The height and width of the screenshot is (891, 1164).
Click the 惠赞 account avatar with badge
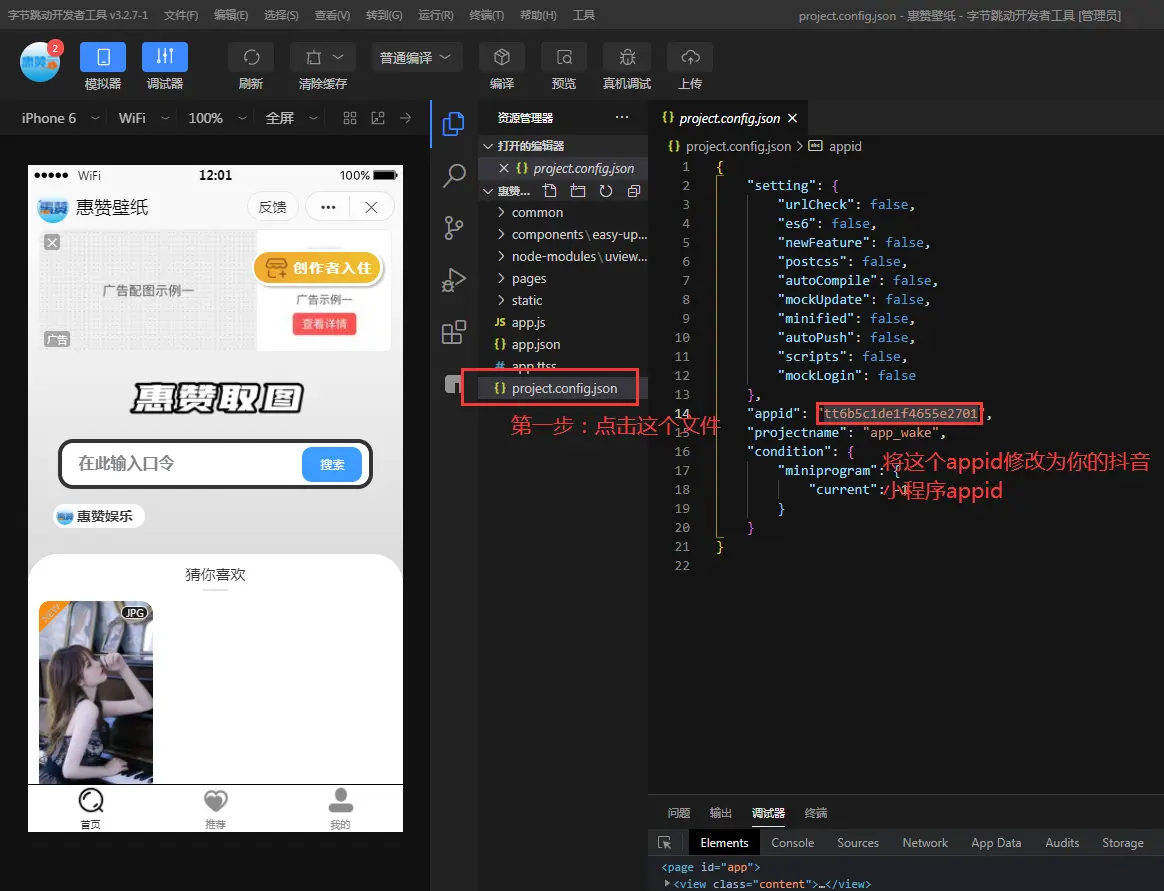[40, 61]
